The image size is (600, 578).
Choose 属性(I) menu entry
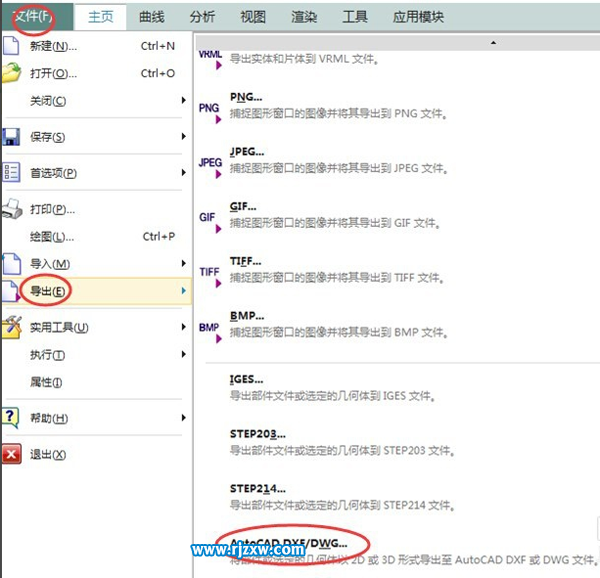pos(96,382)
